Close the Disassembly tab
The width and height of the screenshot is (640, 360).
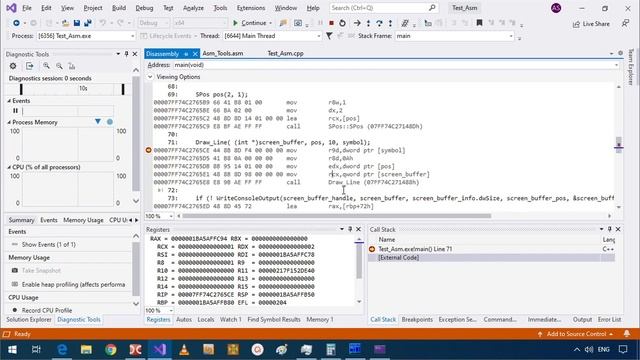point(195,54)
